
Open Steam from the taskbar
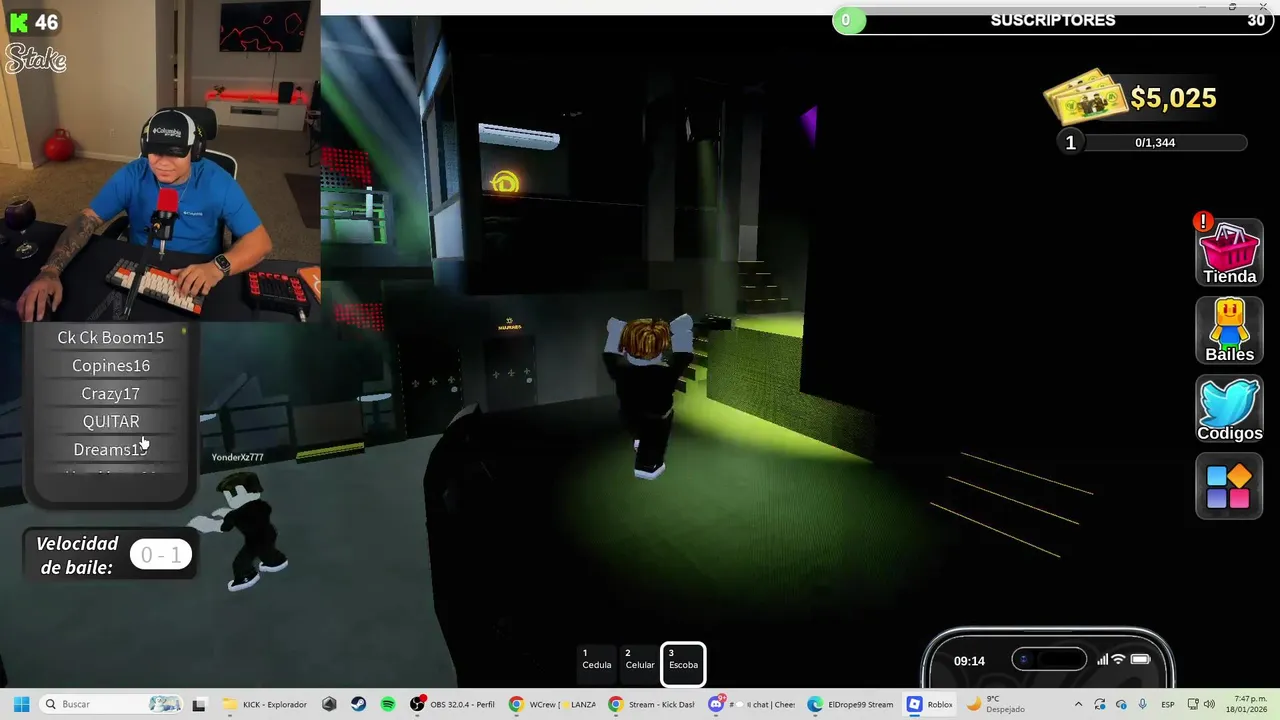coord(358,704)
